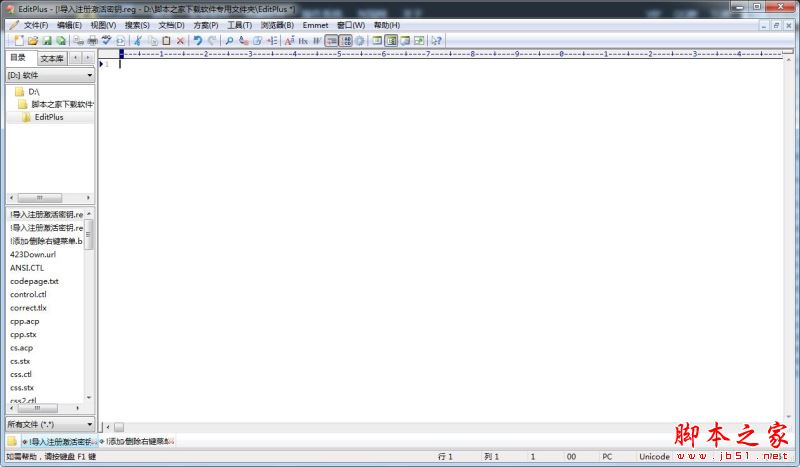Viewport: 800px width, 467px height.
Task: Click the greyed Redo arrow icon
Action: tap(212, 40)
